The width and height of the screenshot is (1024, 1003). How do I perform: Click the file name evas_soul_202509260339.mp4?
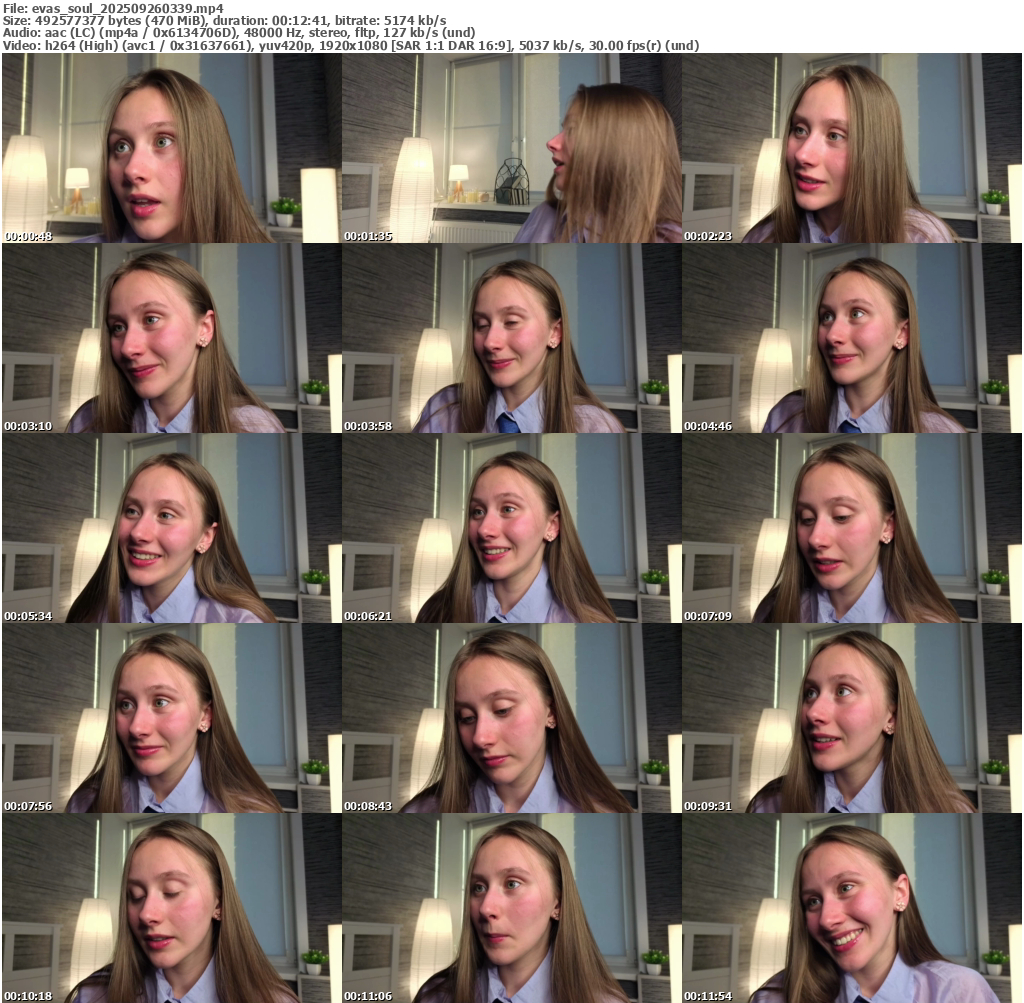(x=127, y=8)
